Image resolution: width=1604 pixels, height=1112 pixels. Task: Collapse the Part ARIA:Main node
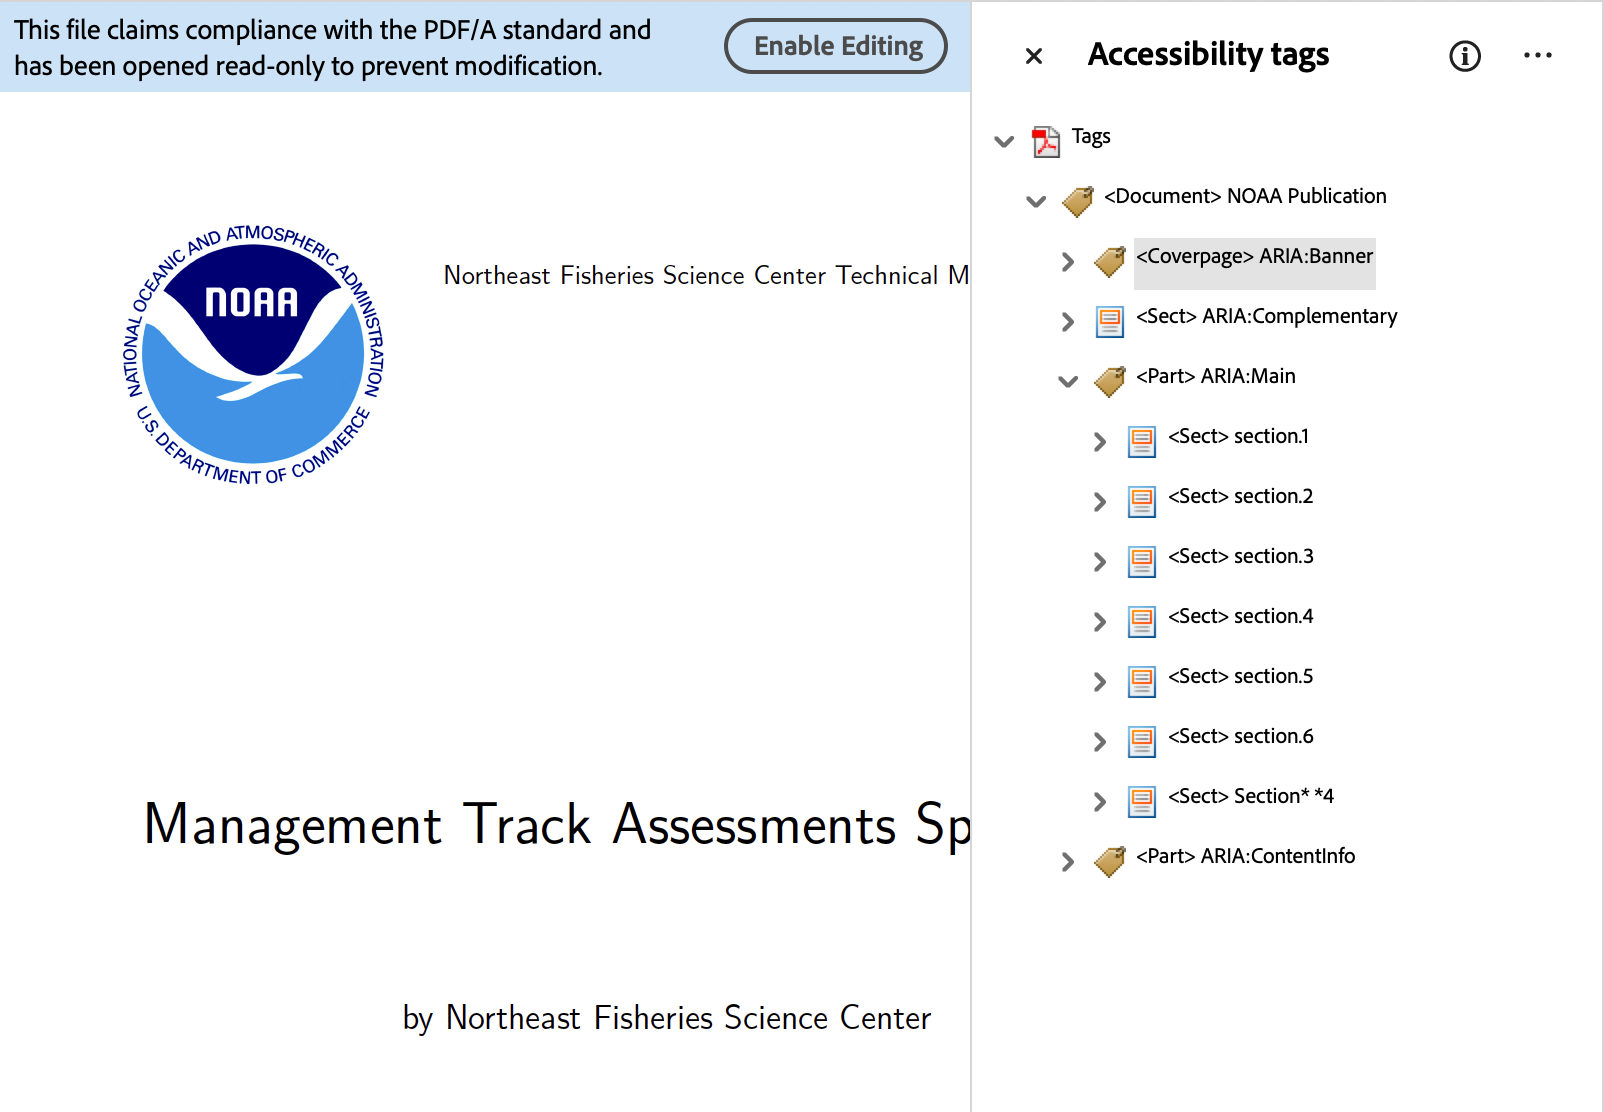(x=1068, y=381)
